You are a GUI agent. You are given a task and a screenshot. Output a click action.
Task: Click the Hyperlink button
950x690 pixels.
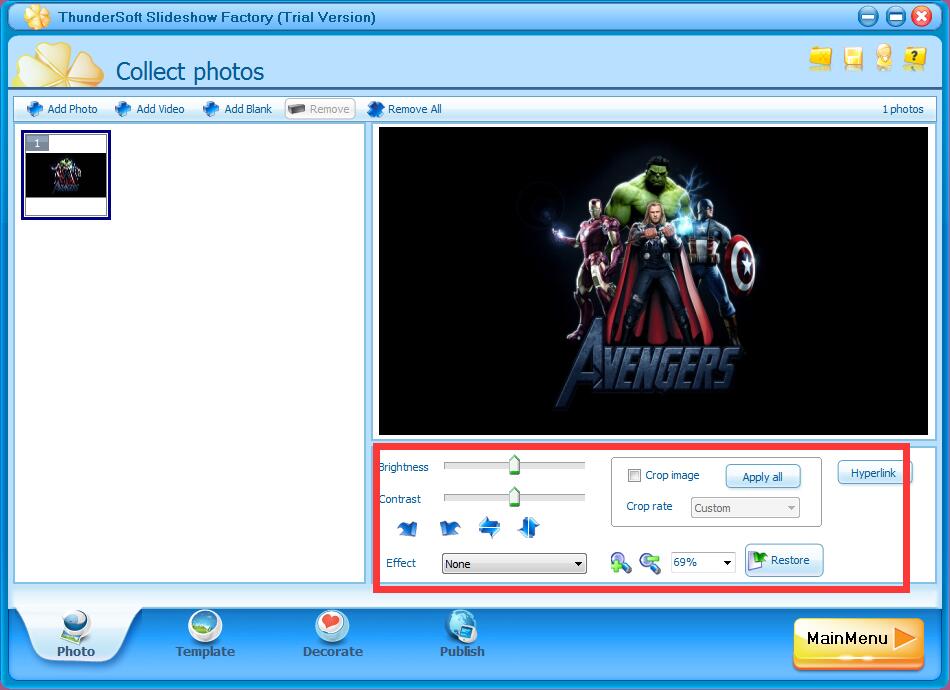(874, 473)
